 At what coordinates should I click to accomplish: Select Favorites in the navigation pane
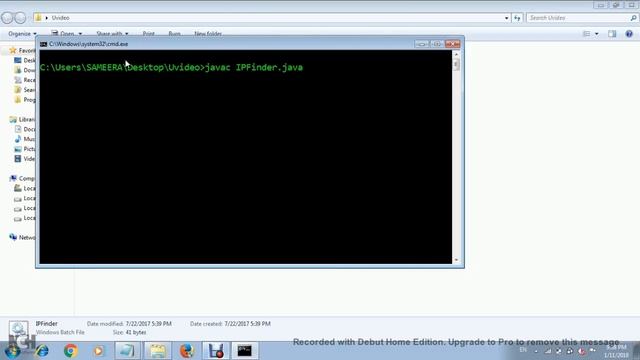click(x=22, y=51)
